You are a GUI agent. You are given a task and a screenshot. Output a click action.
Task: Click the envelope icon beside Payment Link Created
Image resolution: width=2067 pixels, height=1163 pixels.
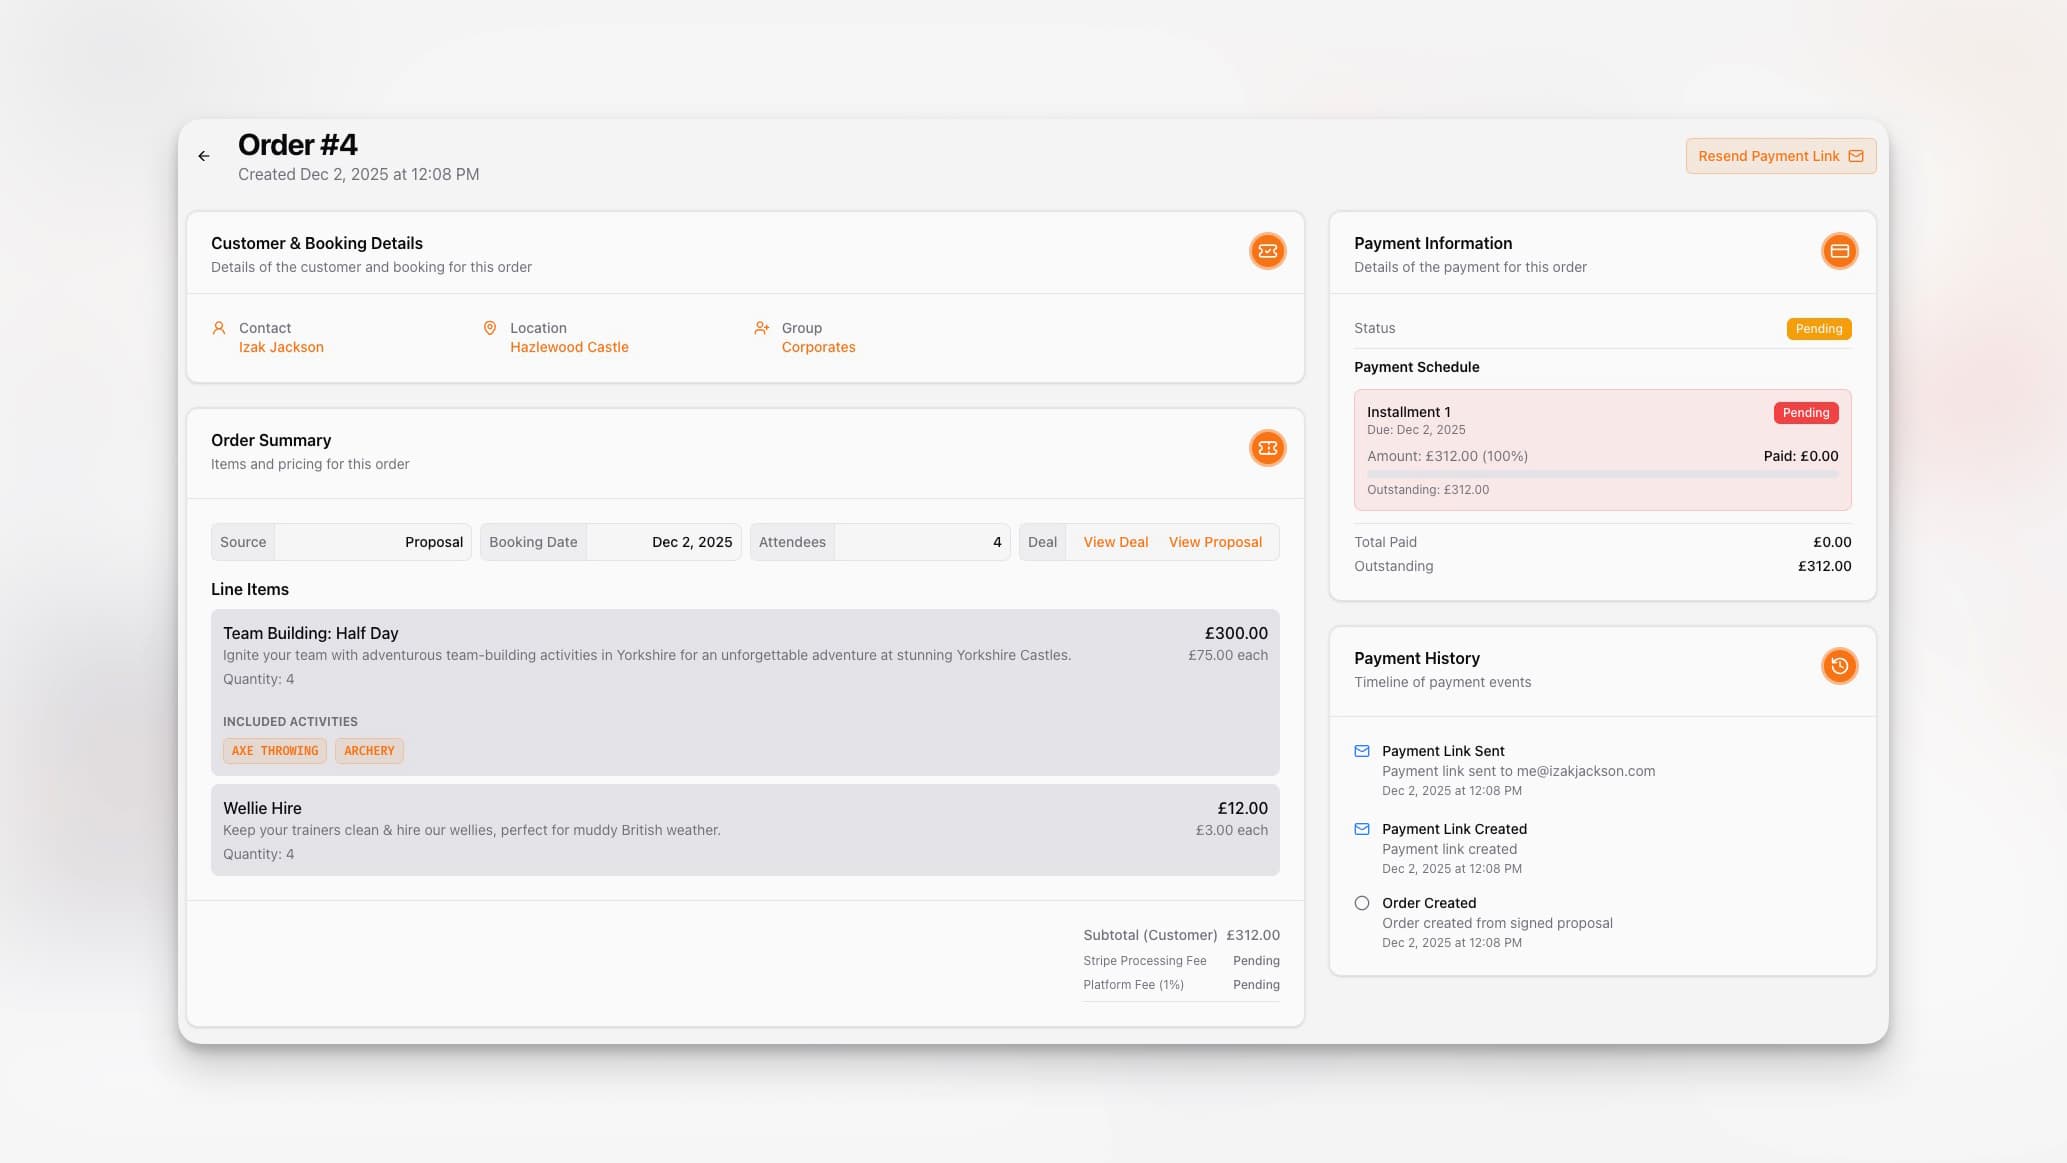point(1361,829)
